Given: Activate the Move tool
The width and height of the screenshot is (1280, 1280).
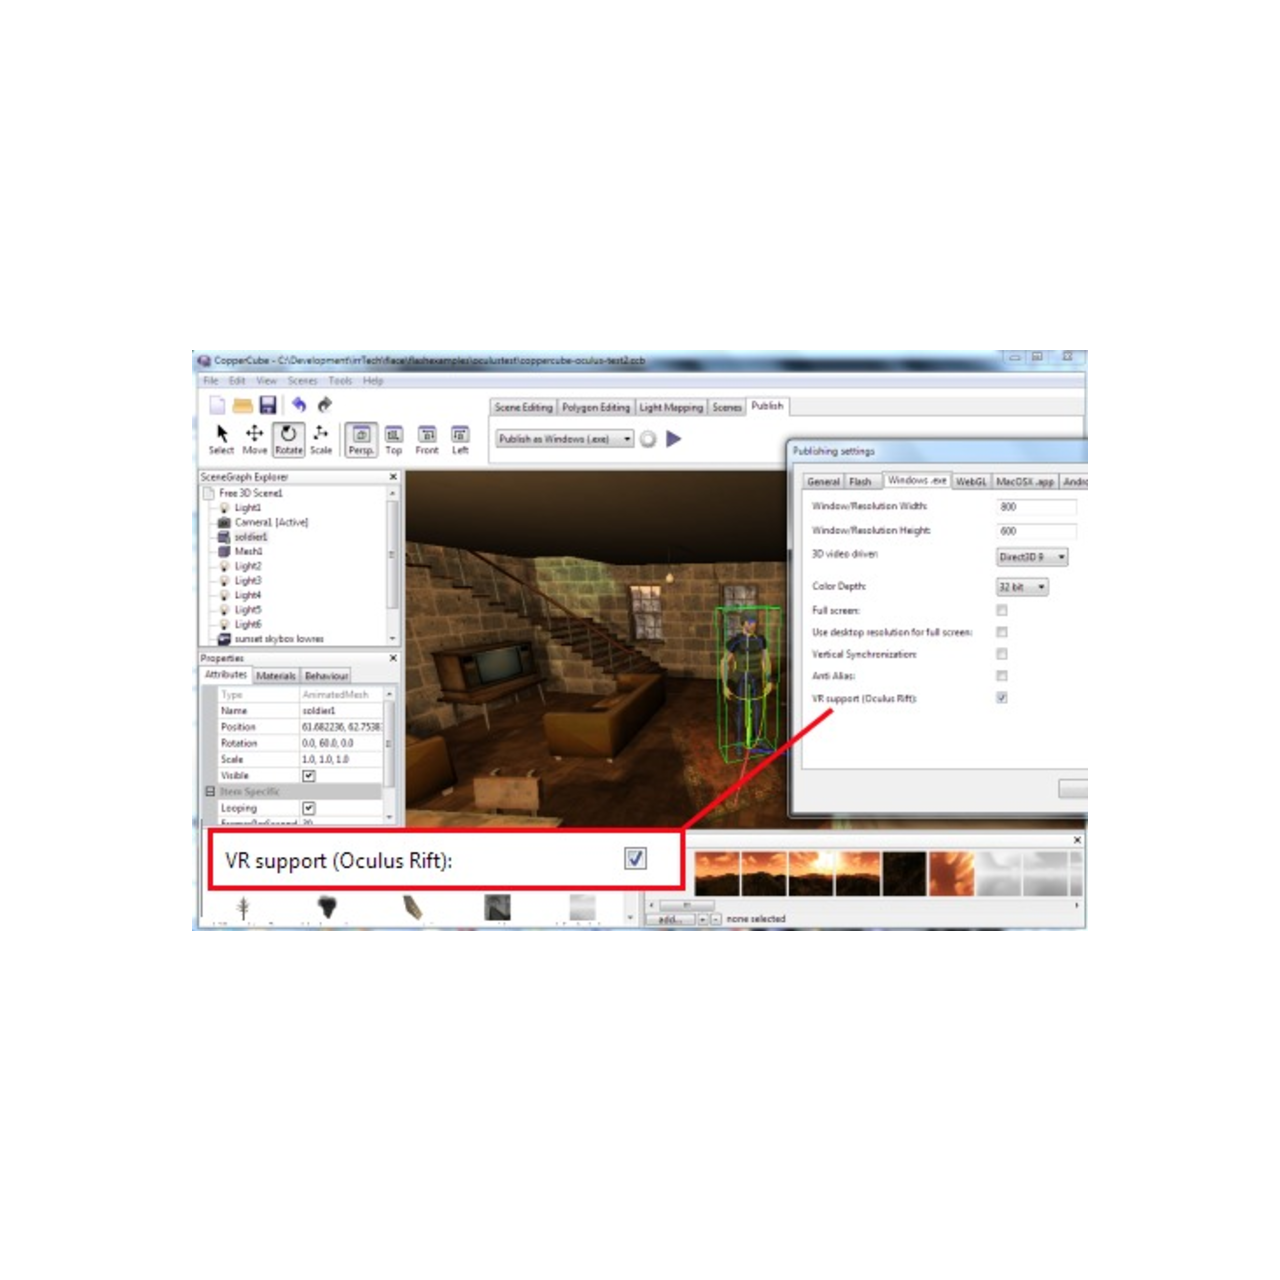Looking at the screenshot, I should pos(254,436).
